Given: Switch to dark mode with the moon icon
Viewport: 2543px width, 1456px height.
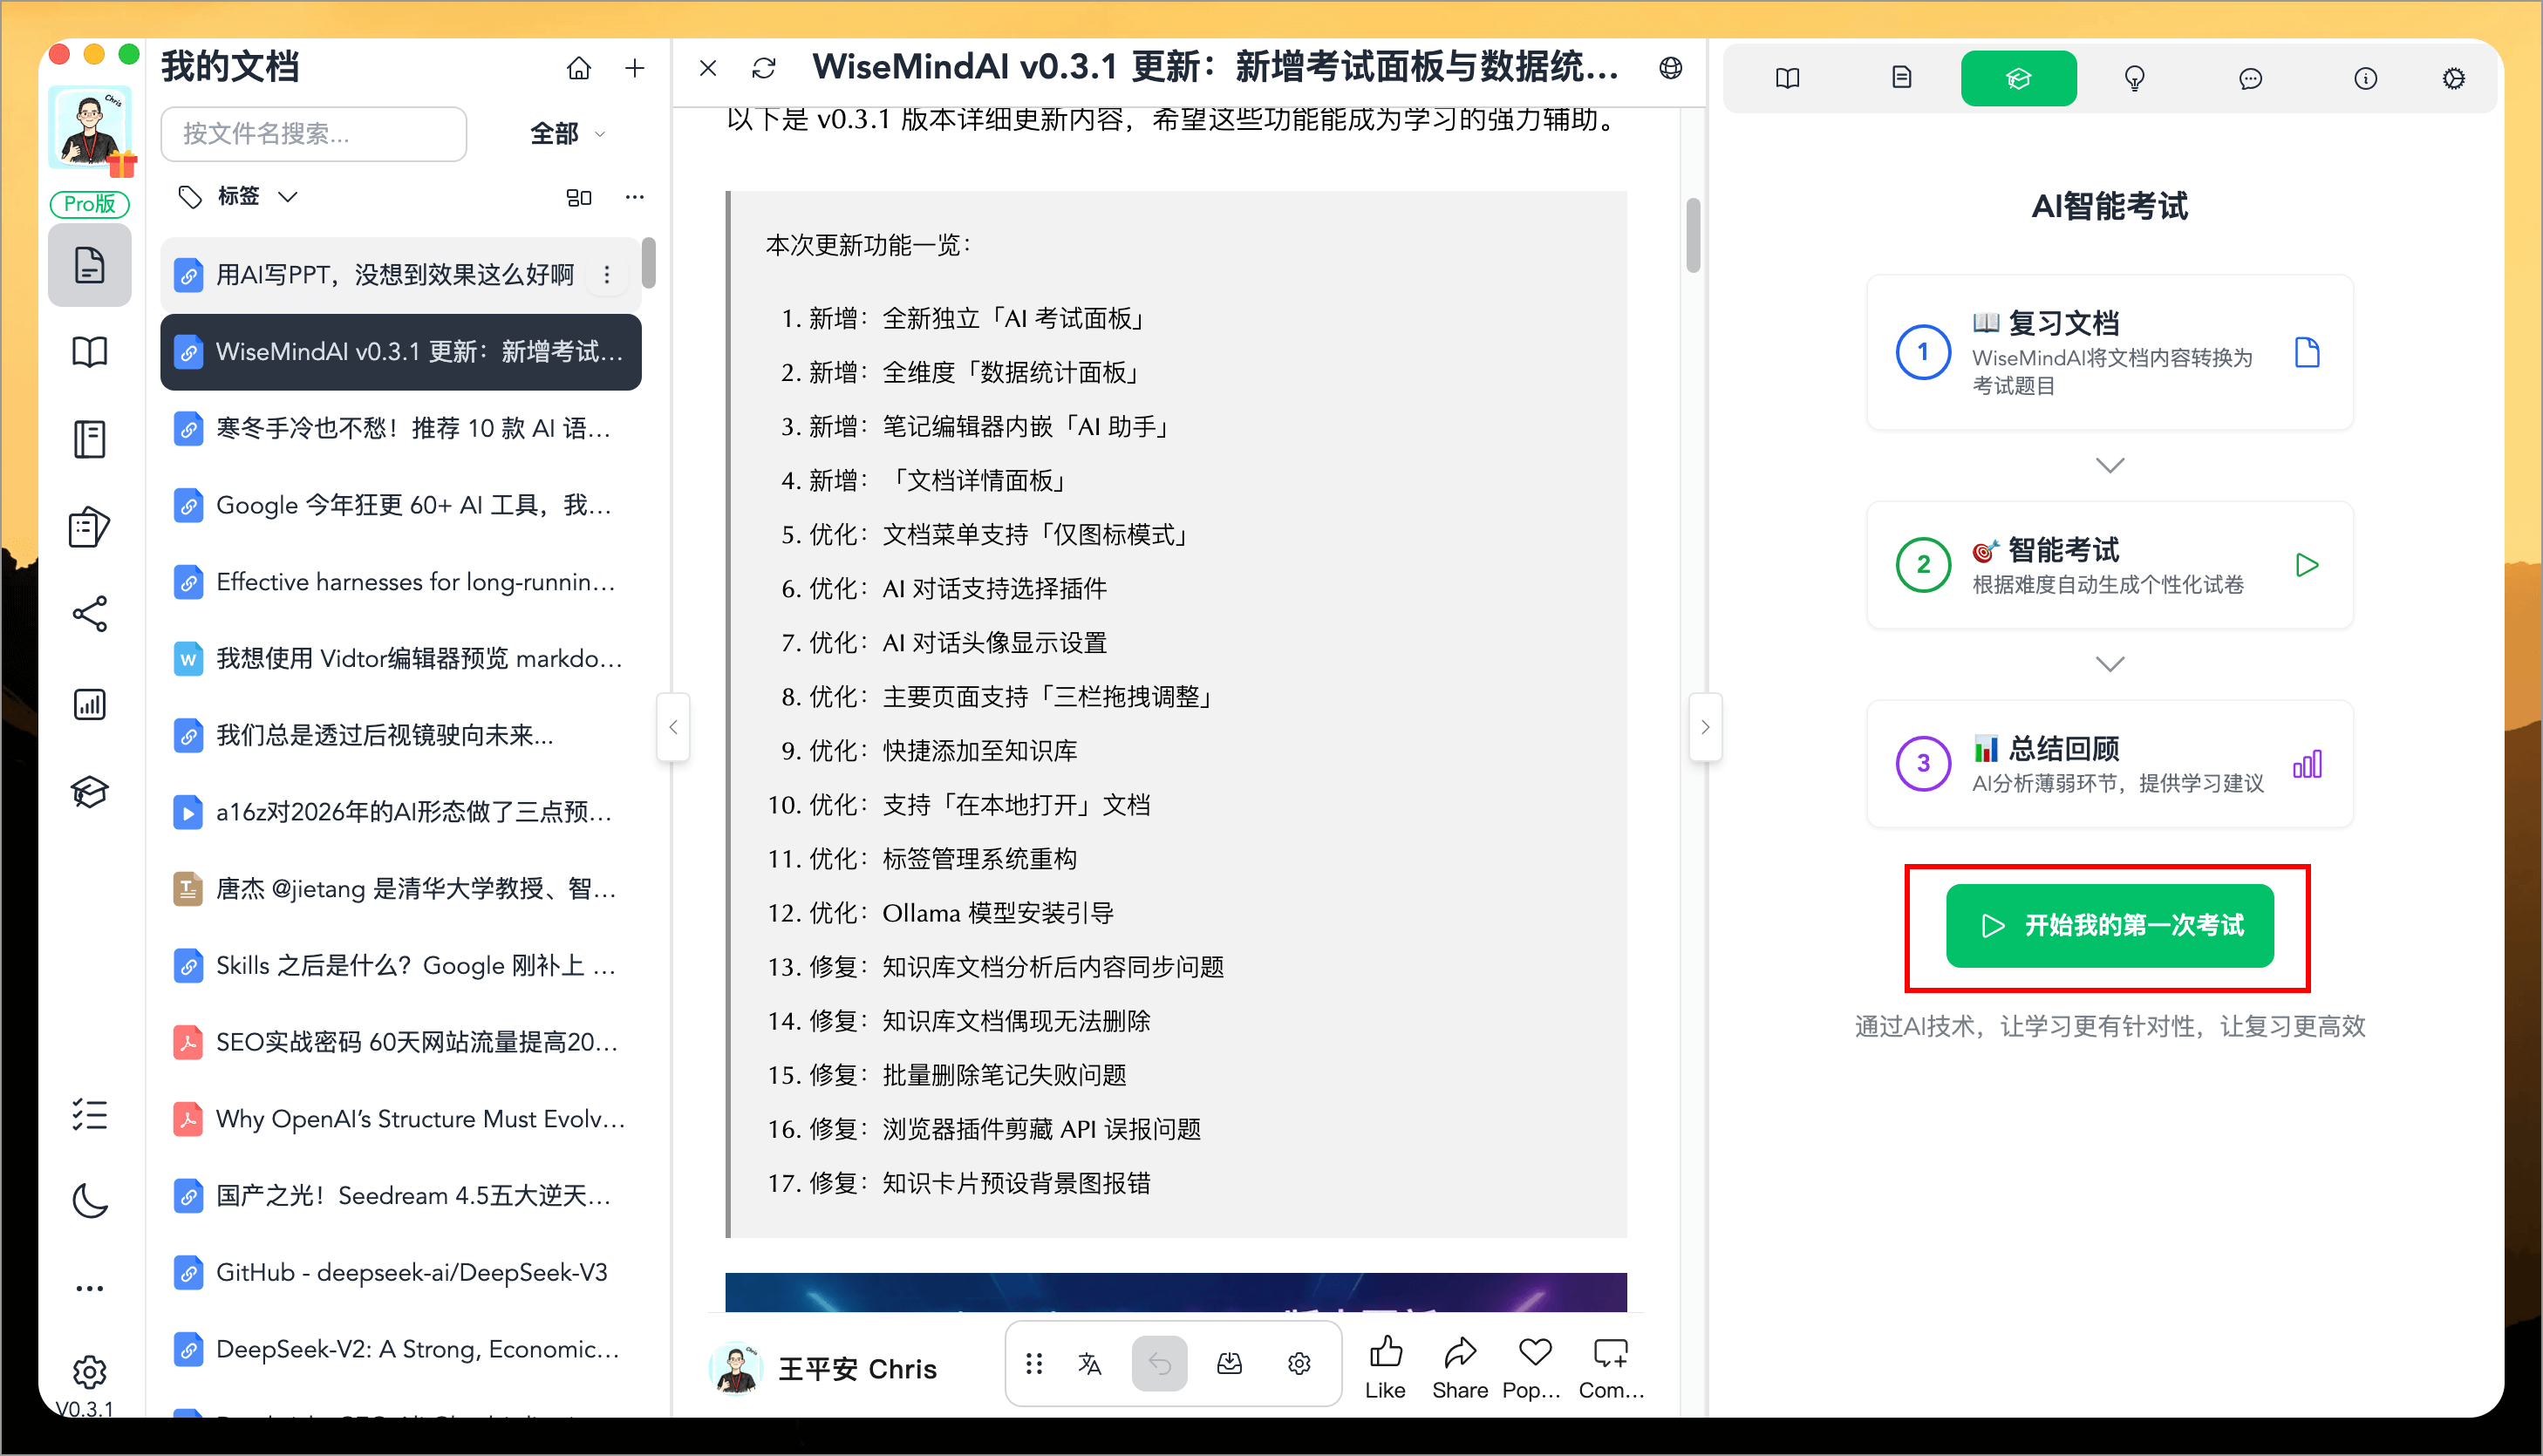Looking at the screenshot, I should point(90,1201).
